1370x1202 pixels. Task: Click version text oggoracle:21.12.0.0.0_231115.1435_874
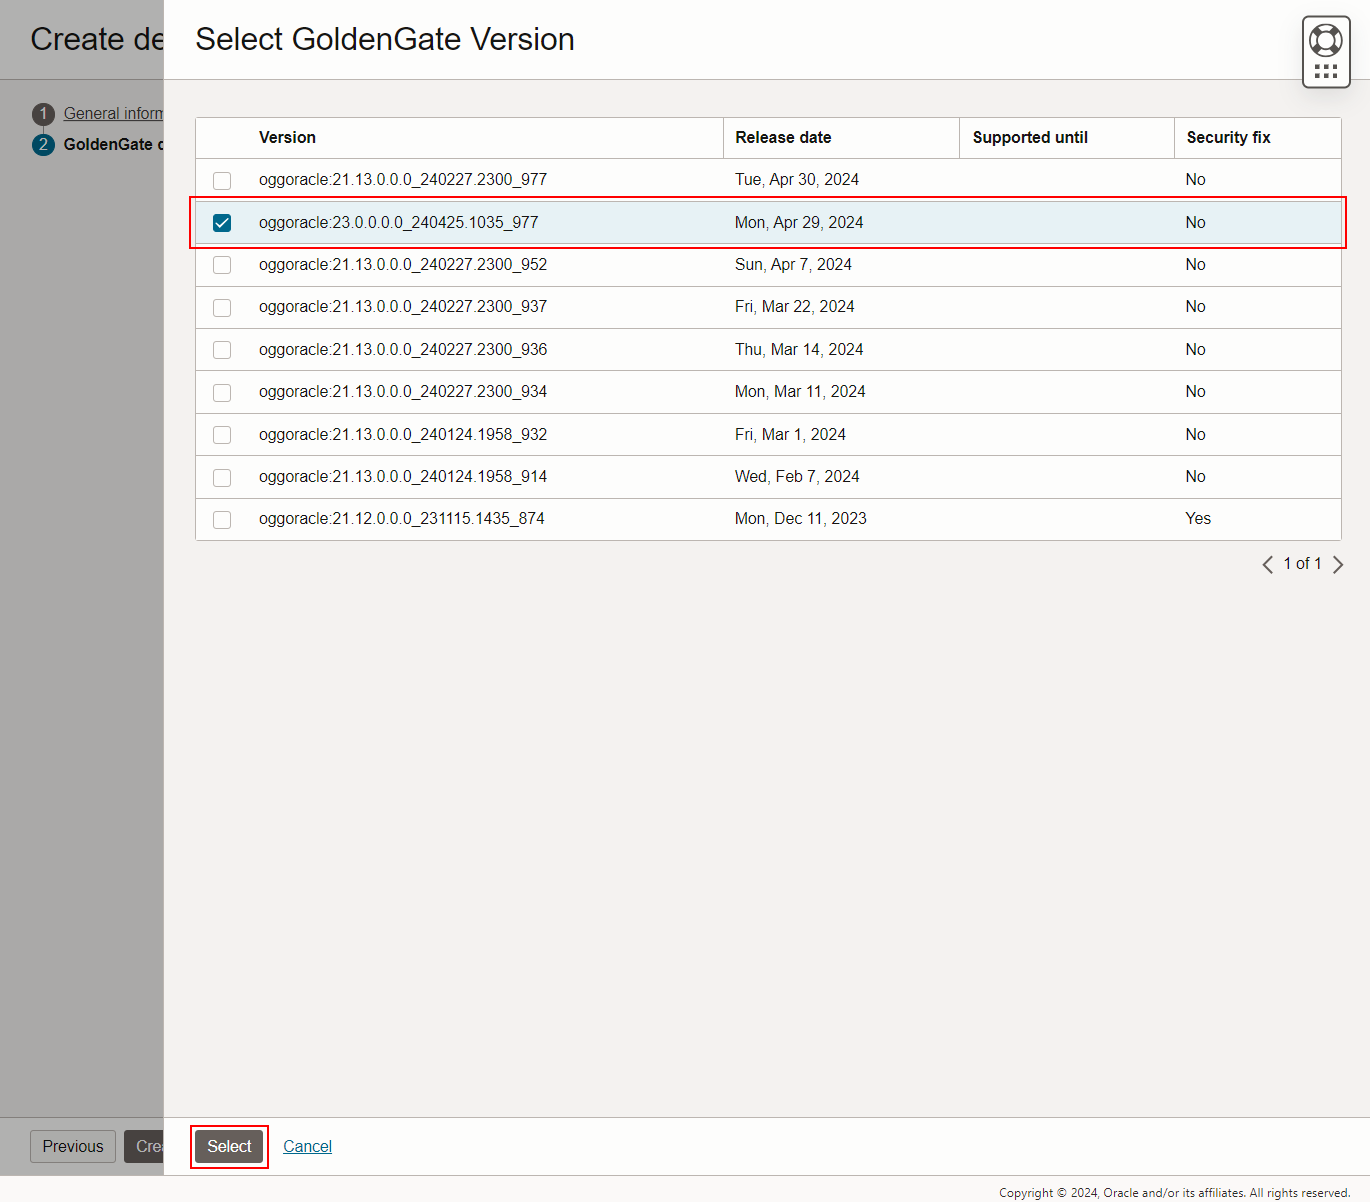click(402, 519)
